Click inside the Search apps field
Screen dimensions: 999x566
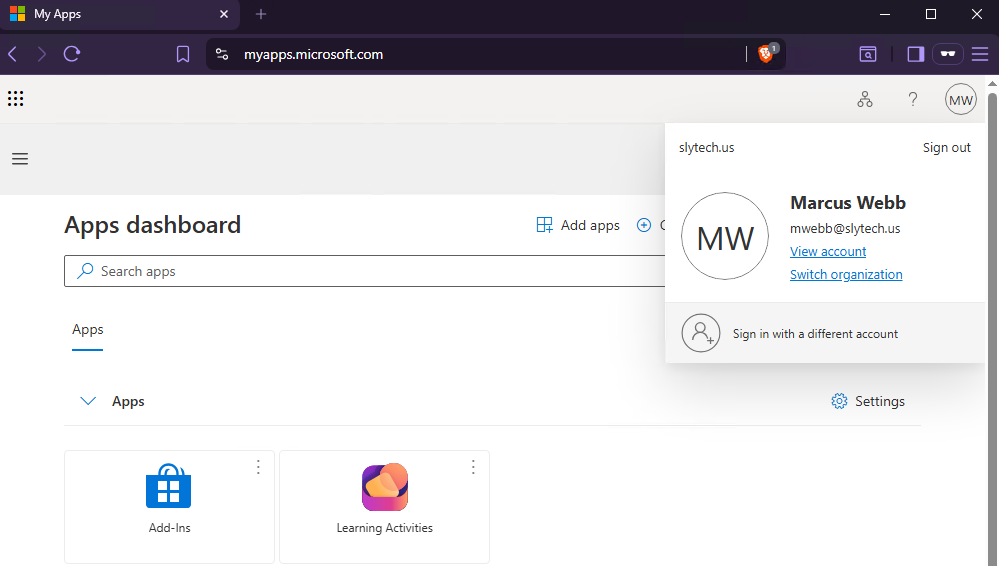(364, 271)
